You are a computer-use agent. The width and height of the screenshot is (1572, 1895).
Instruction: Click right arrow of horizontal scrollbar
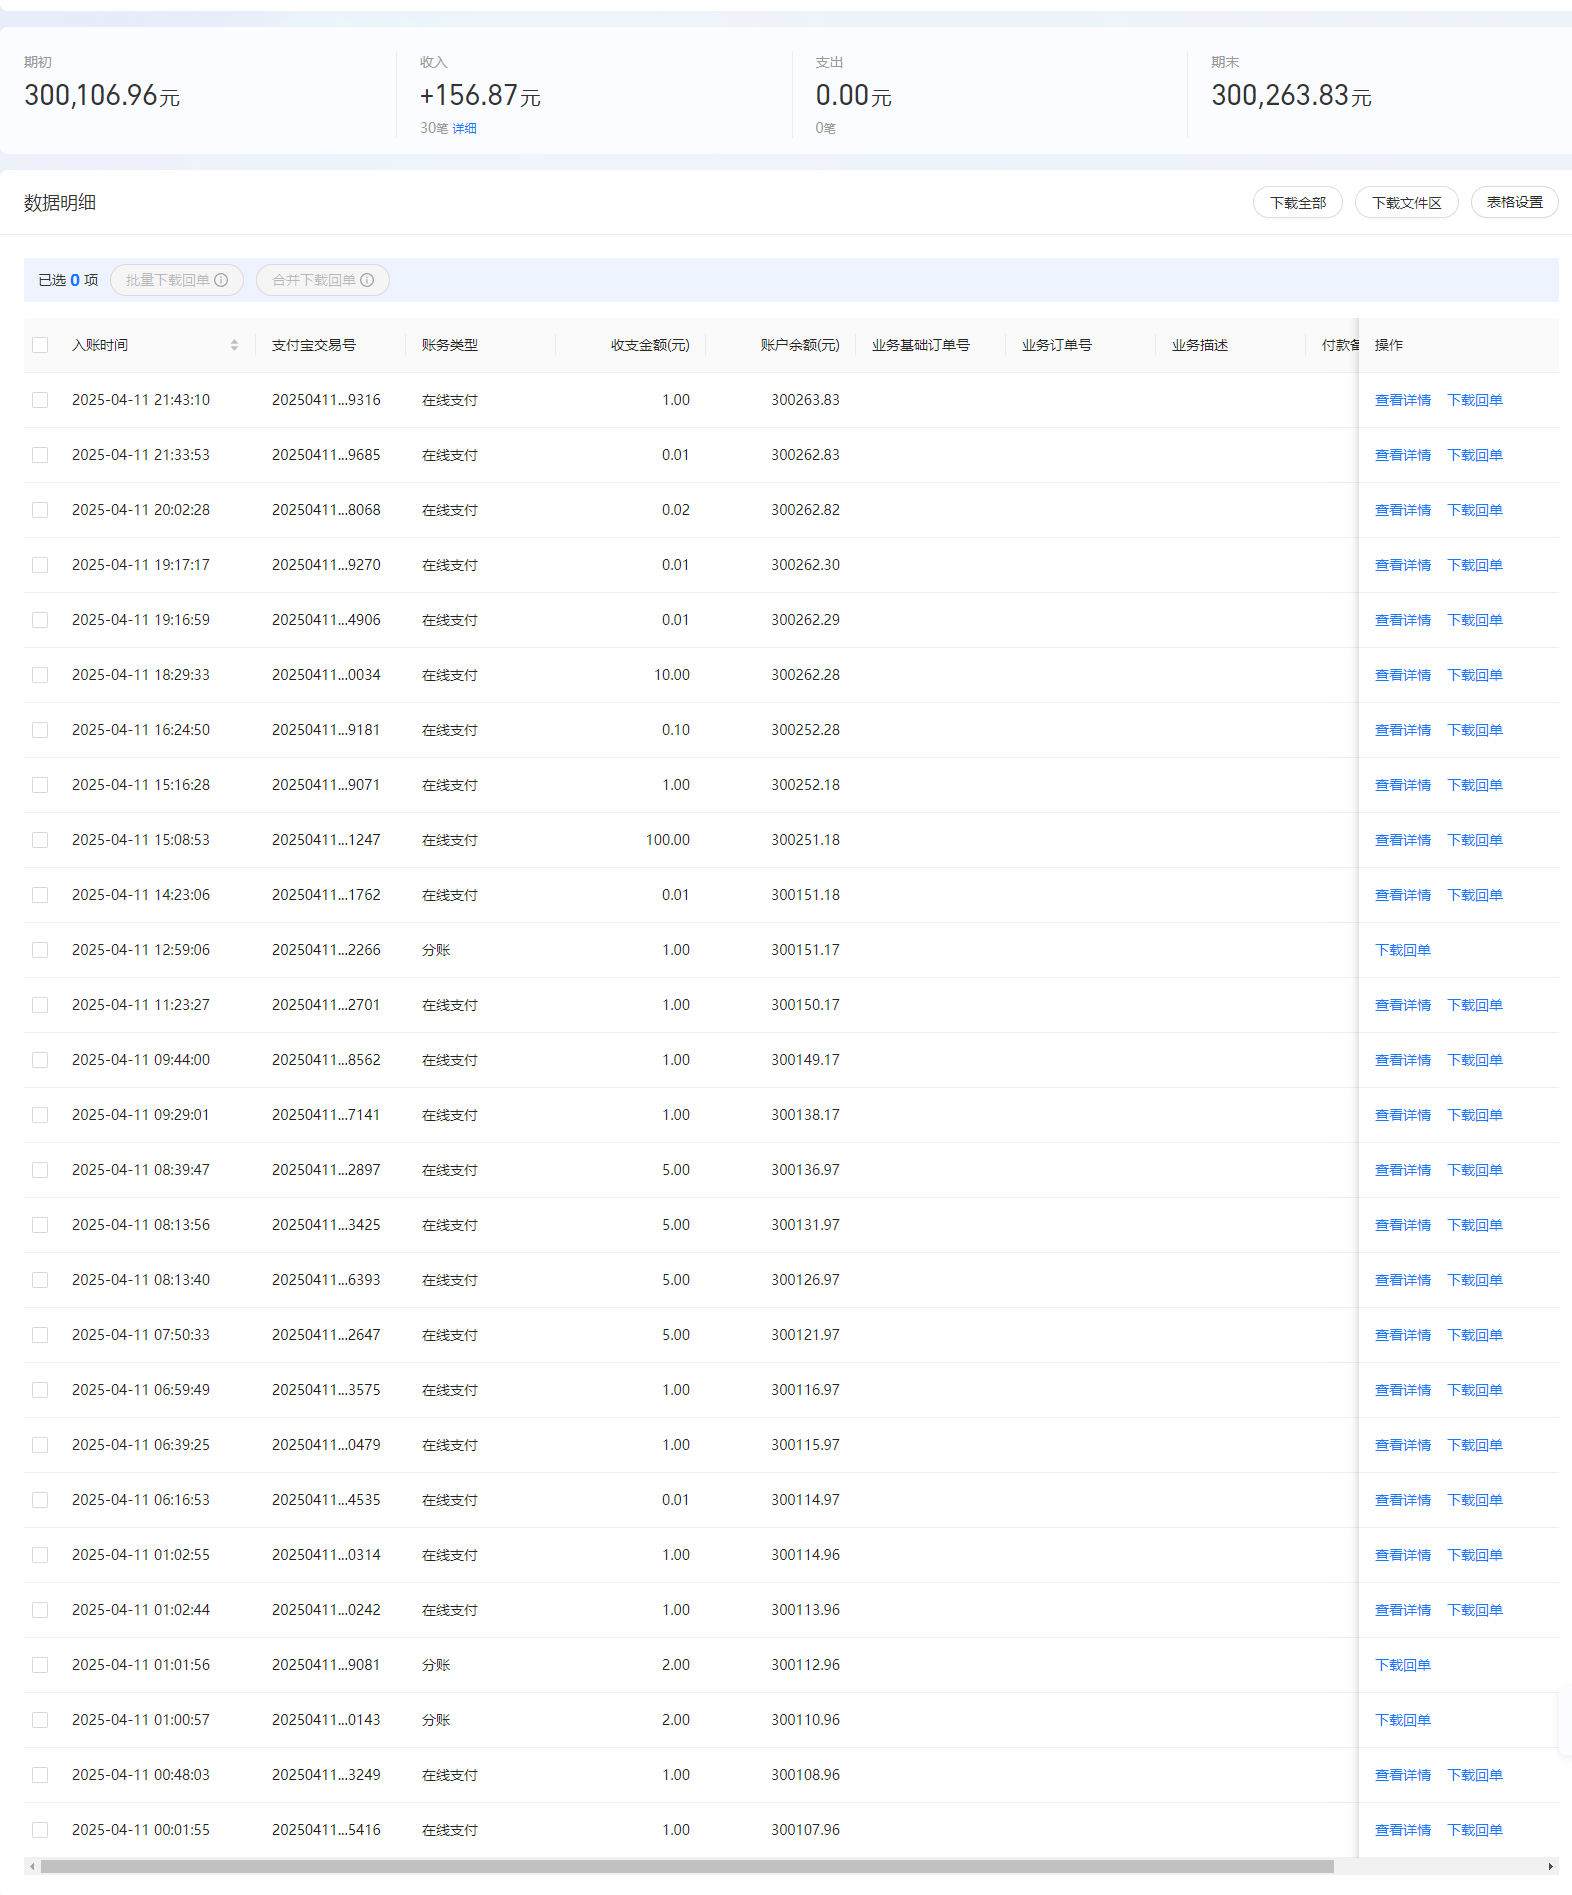pyautogui.click(x=1550, y=1866)
